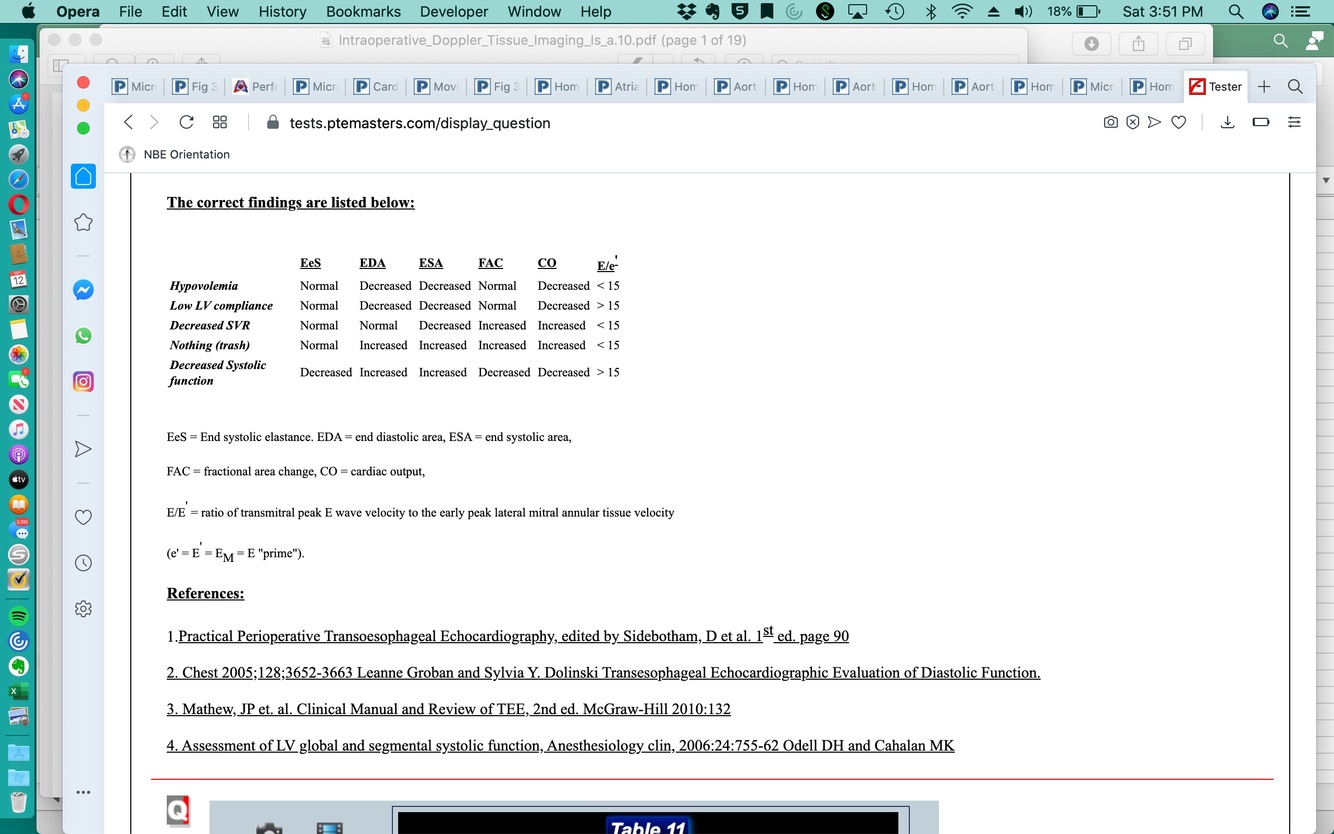
Task: Open bookmarks star in Opera sidebar
Action: (84, 222)
